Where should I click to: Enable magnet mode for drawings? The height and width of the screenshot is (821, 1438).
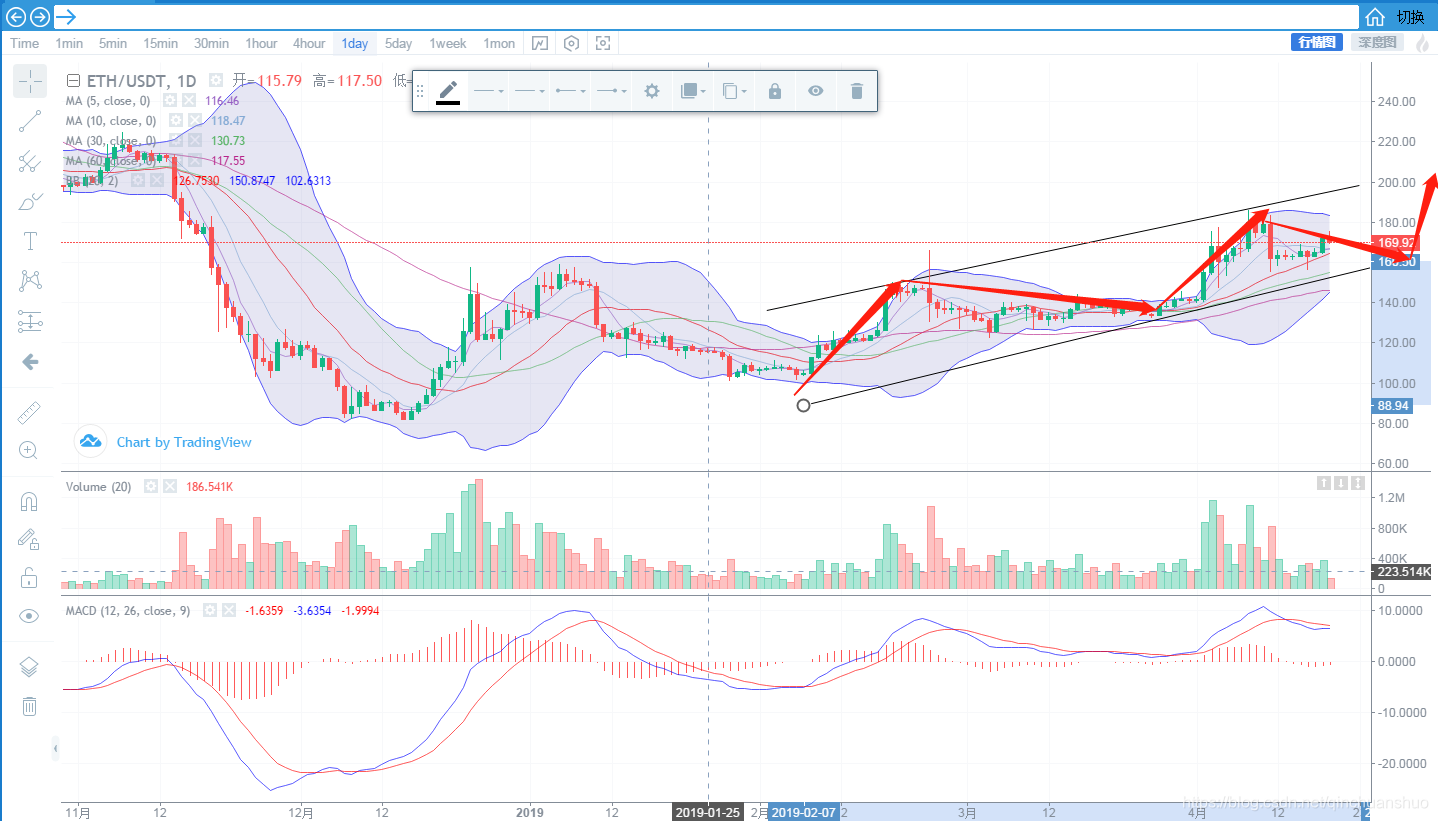[x=30, y=501]
